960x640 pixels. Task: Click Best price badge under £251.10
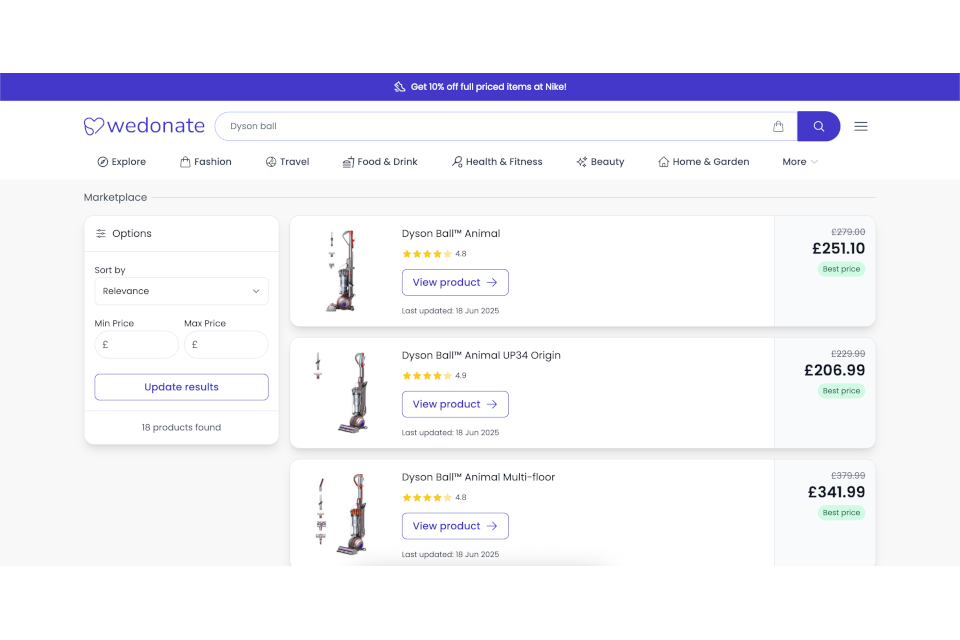[841, 269]
